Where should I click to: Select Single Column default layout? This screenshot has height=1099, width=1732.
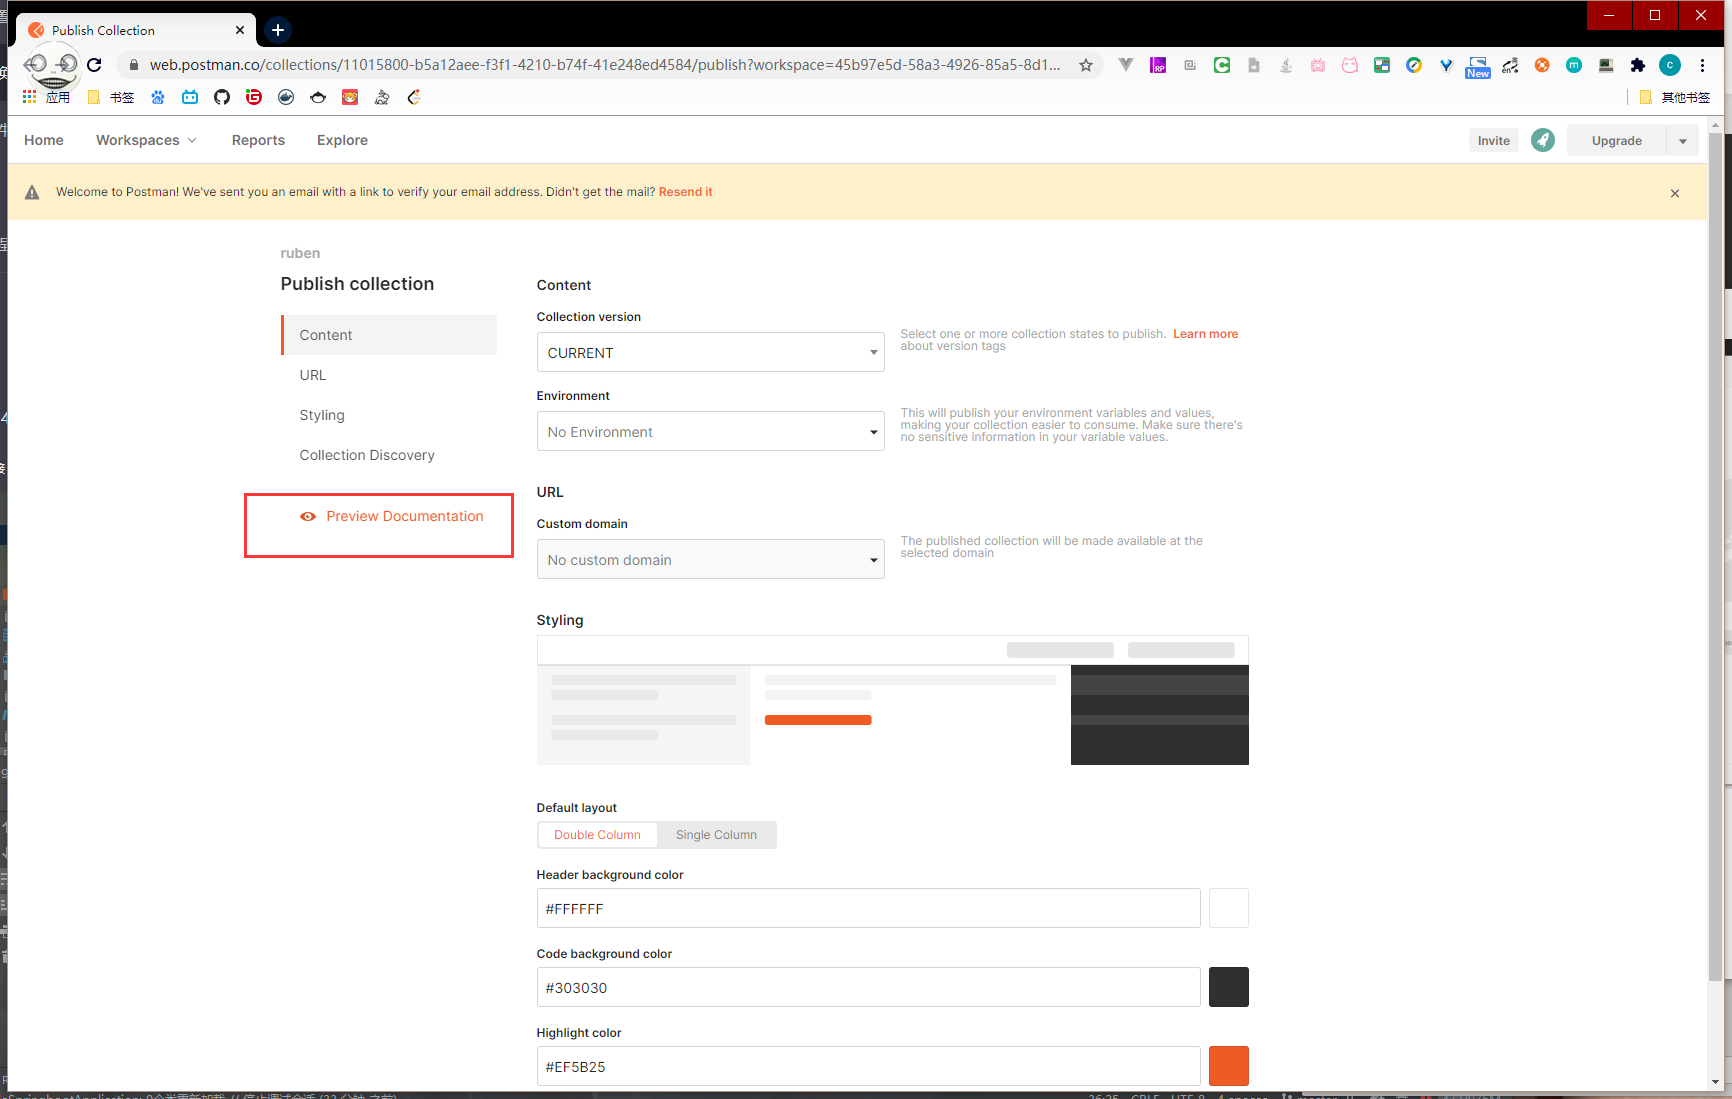(x=716, y=835)
